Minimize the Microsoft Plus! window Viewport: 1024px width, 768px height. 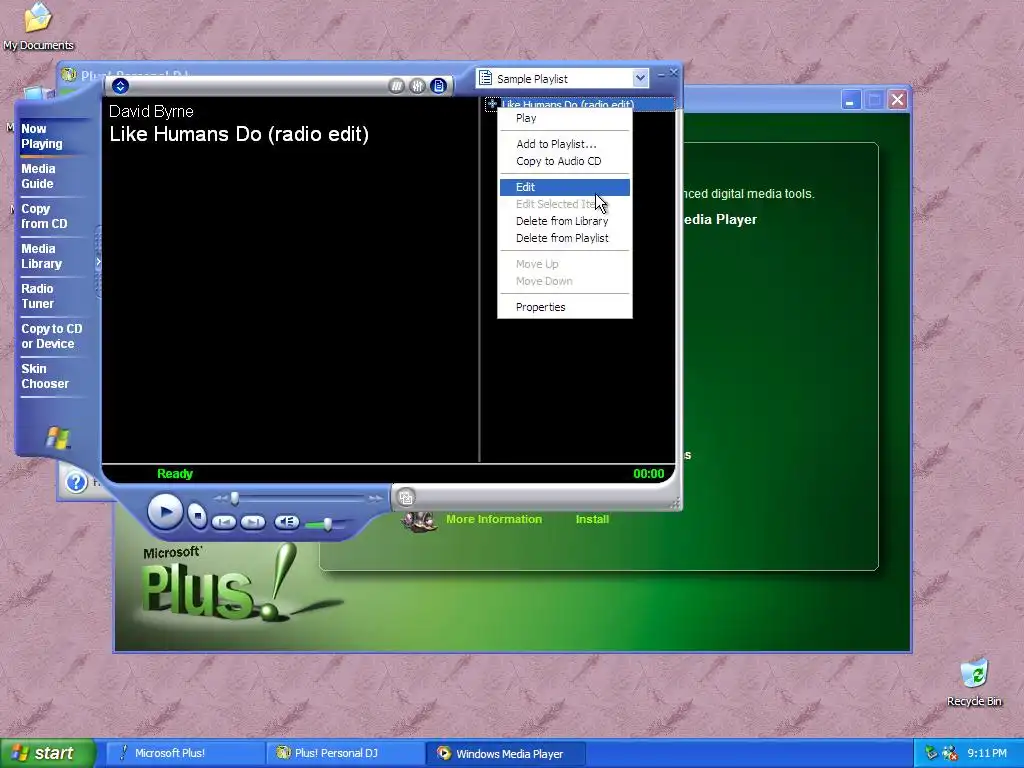(850, 100)
